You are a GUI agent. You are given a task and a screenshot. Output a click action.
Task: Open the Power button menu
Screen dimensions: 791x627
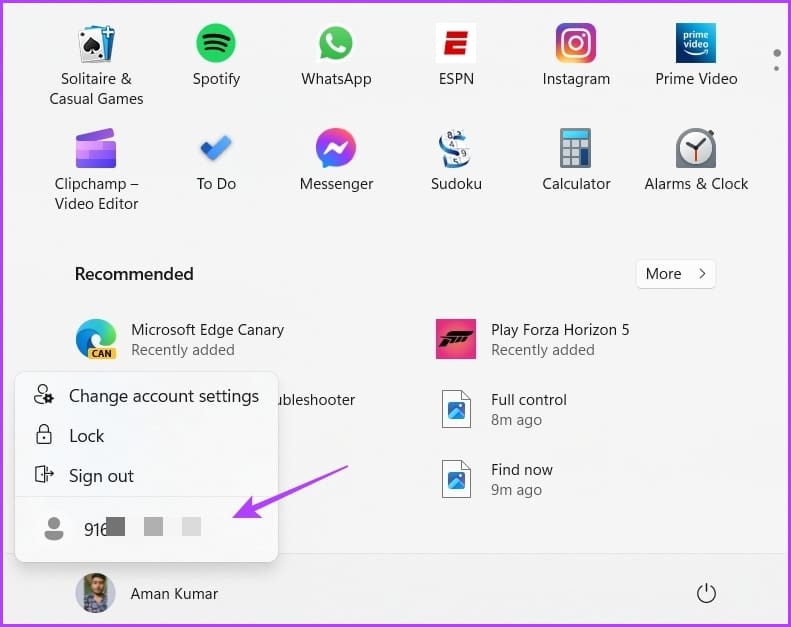click(x=706, y=593)
